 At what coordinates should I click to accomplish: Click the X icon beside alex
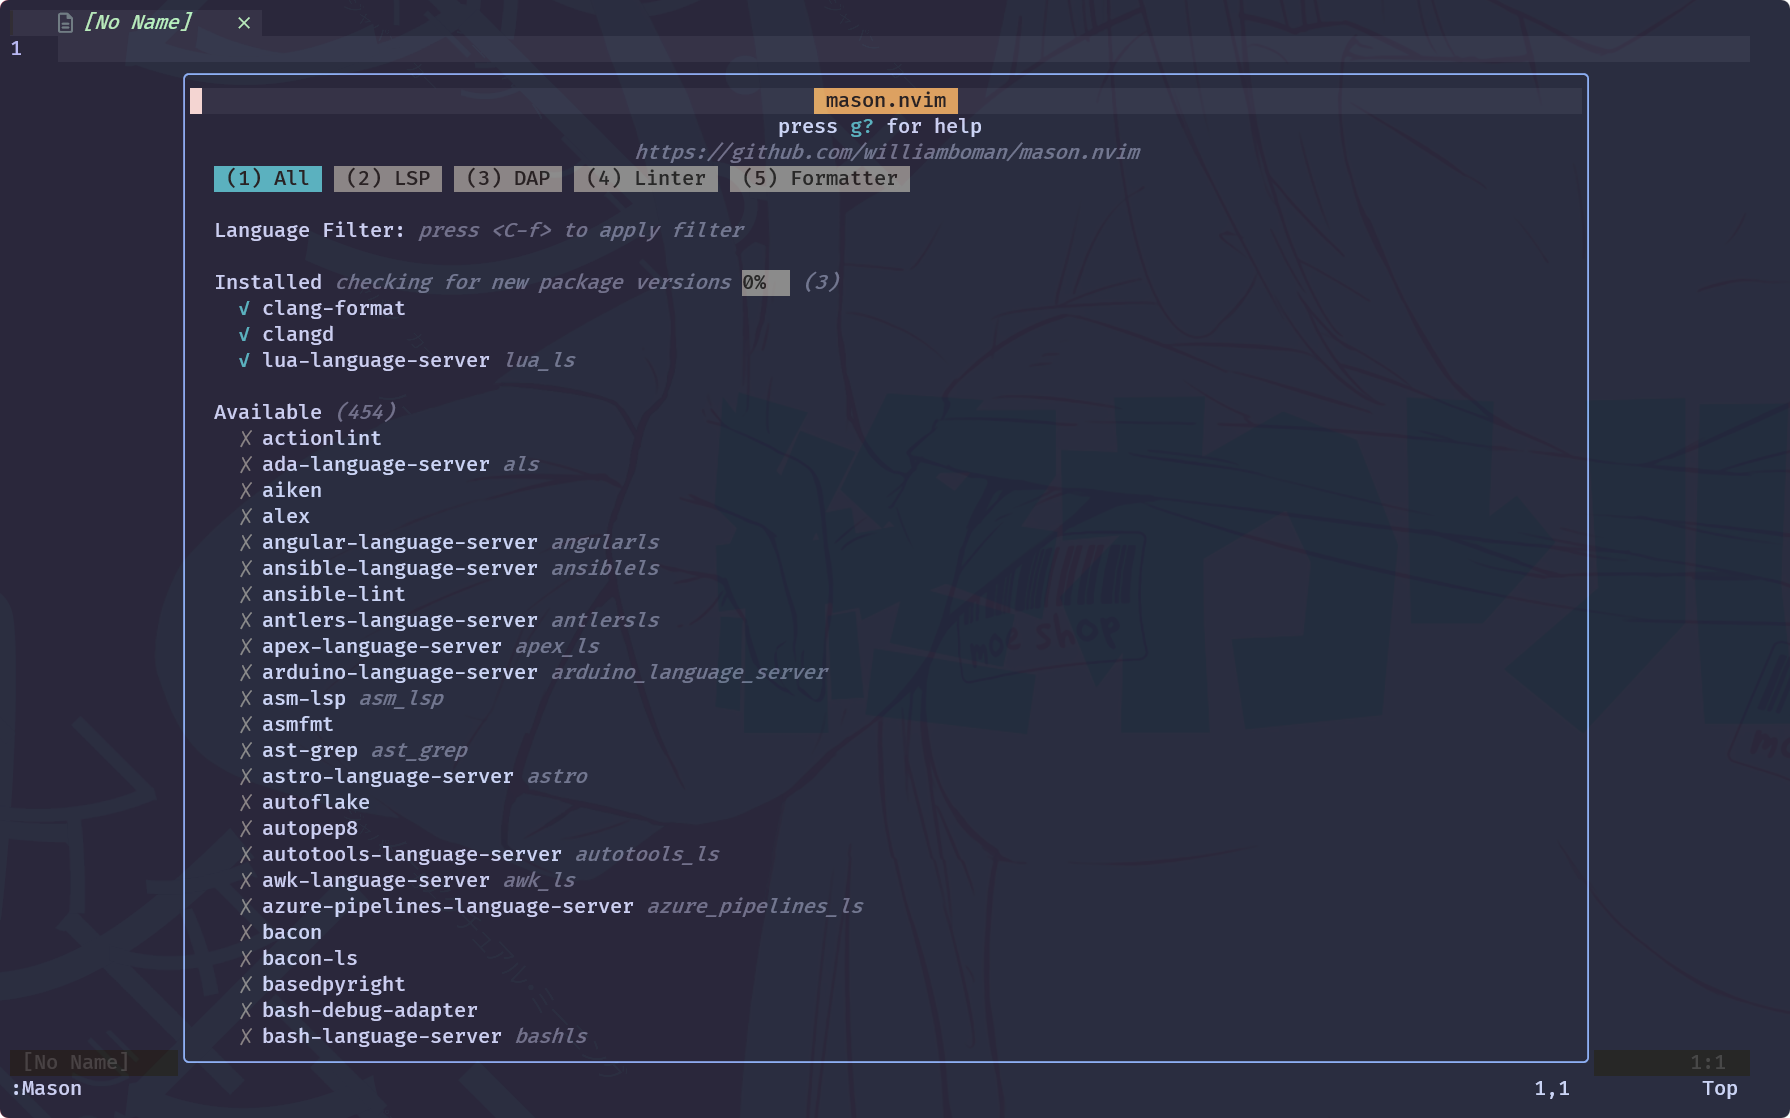(x=245, y=516)
